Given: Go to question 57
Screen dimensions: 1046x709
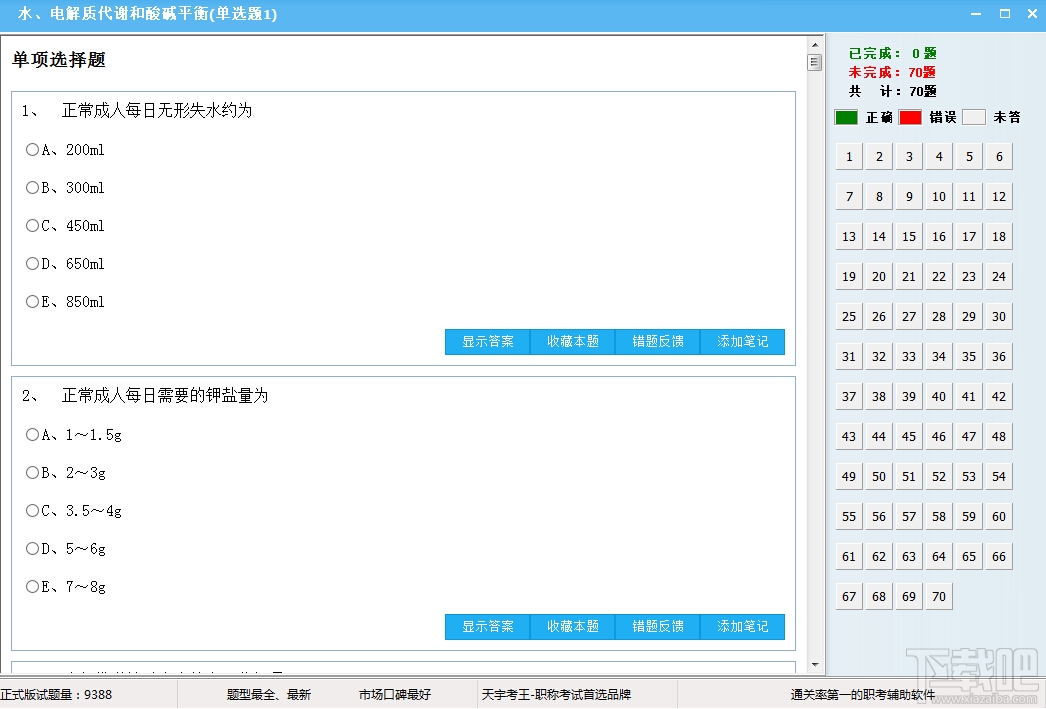Looking at the screenshot, I should click(909, 517).
